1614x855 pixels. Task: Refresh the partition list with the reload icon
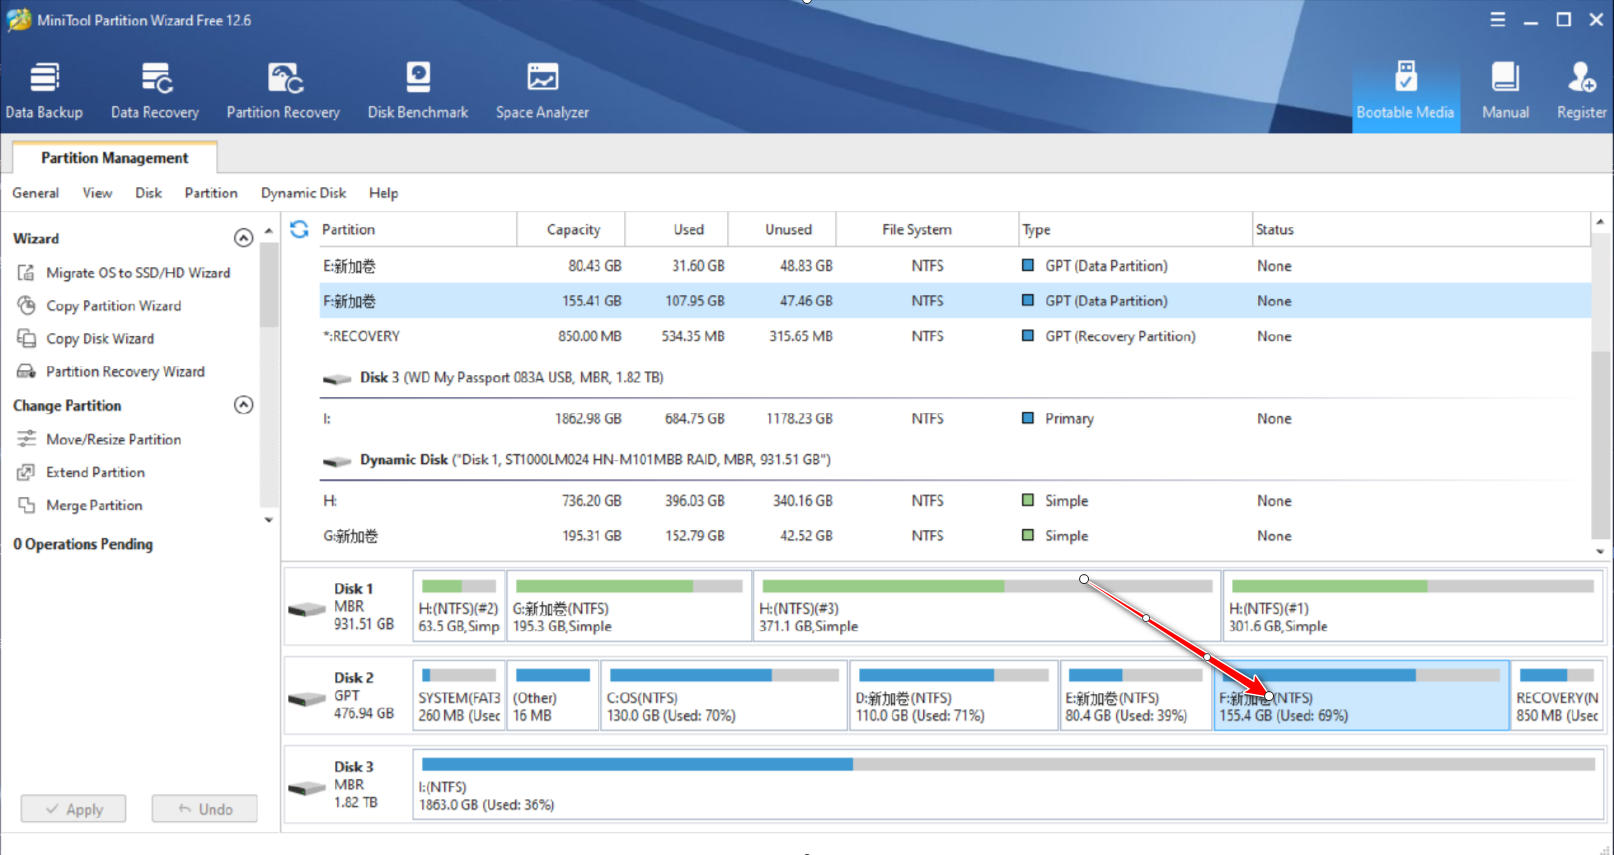[x=299, y=229]
